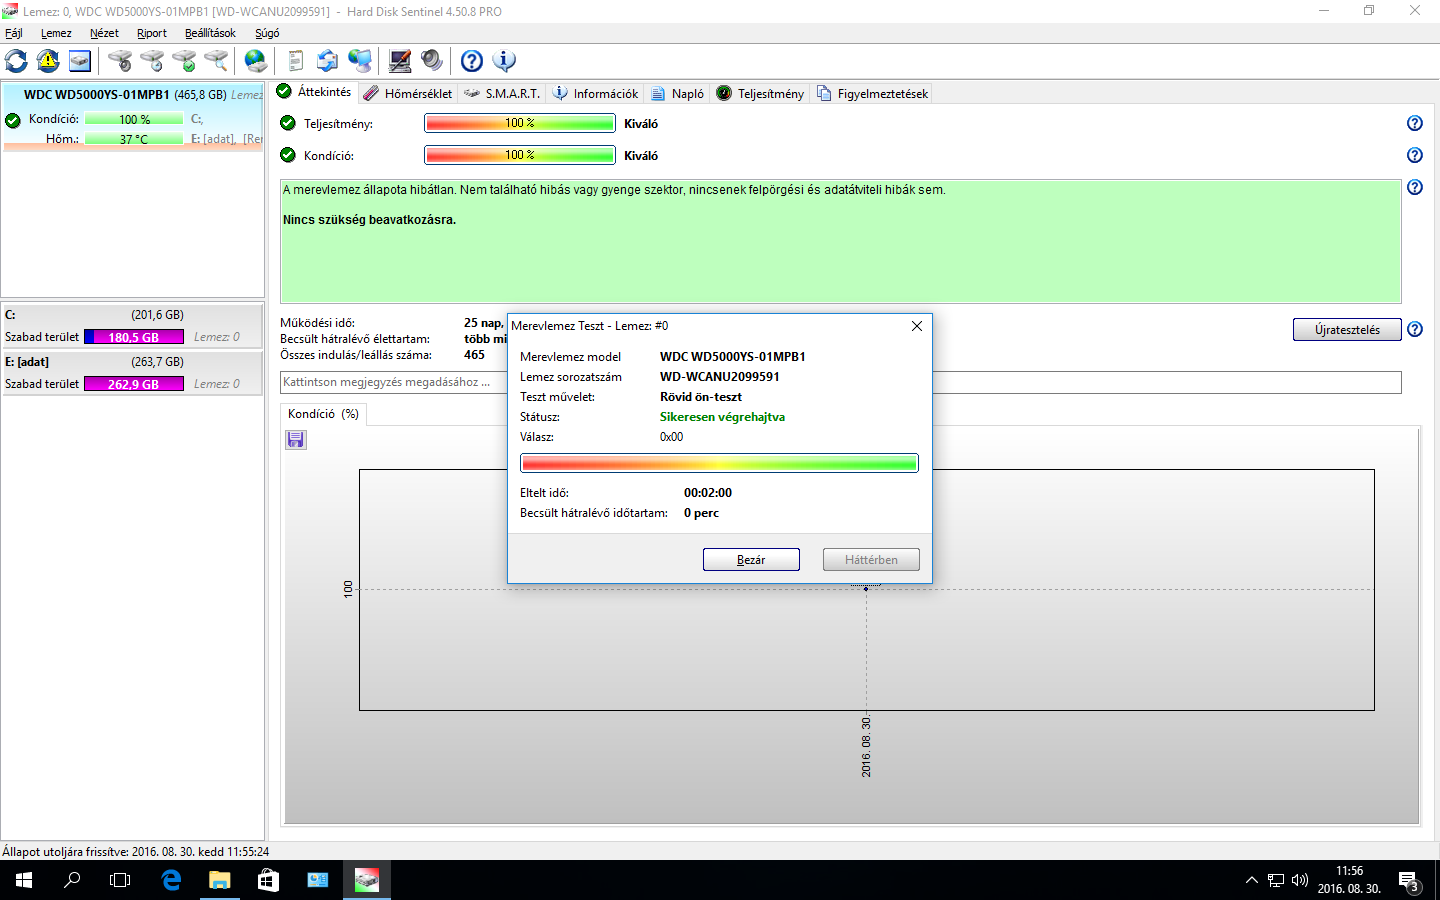Viewport: 1440px width, 900px height.
Task: Click the gray speaker sound toolbar icon
Action: coord(432,61)
